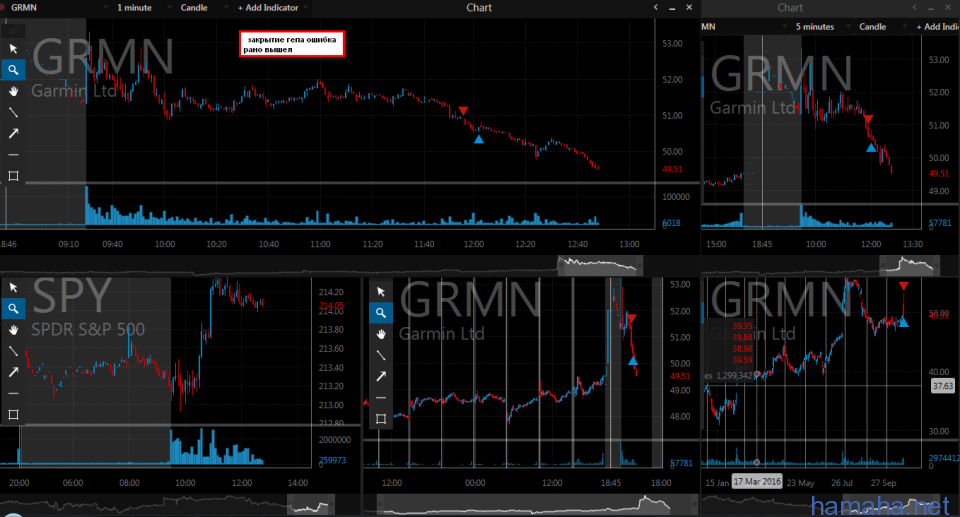Click '214.05' last price on SPY axis
Screen dimensions: 960x517
coord(331,306)
